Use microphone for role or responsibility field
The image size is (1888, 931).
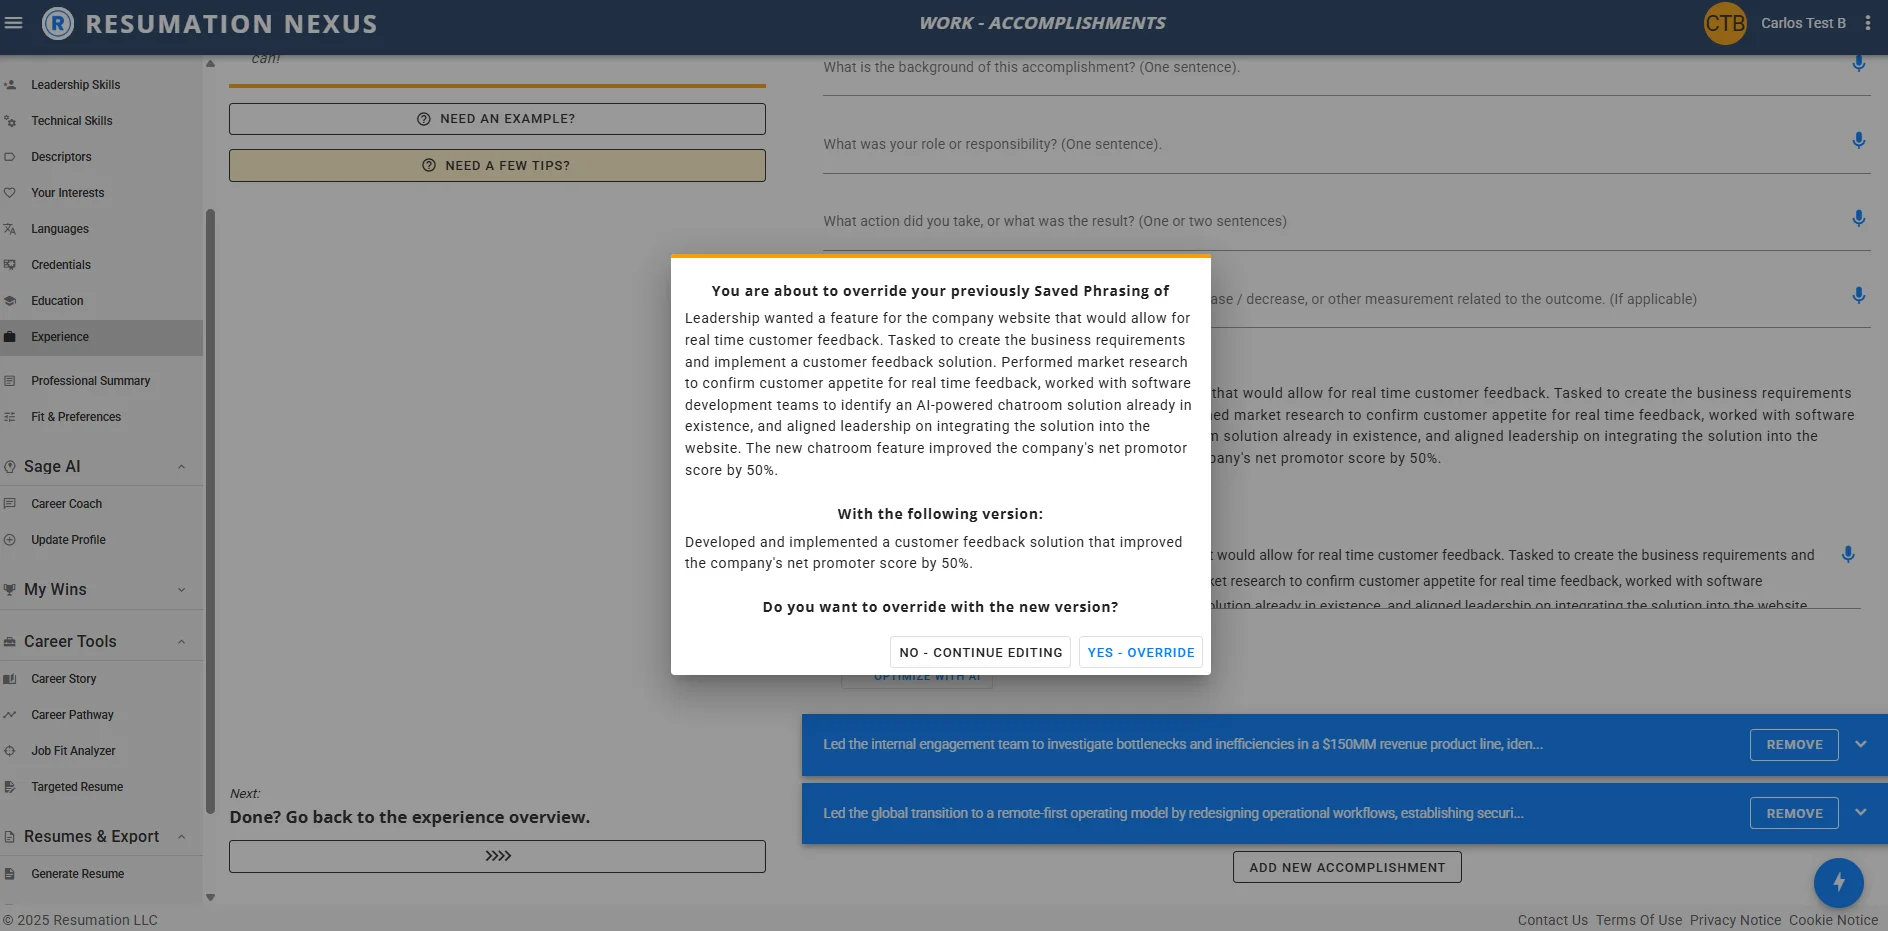click(x=1858, y=141)
